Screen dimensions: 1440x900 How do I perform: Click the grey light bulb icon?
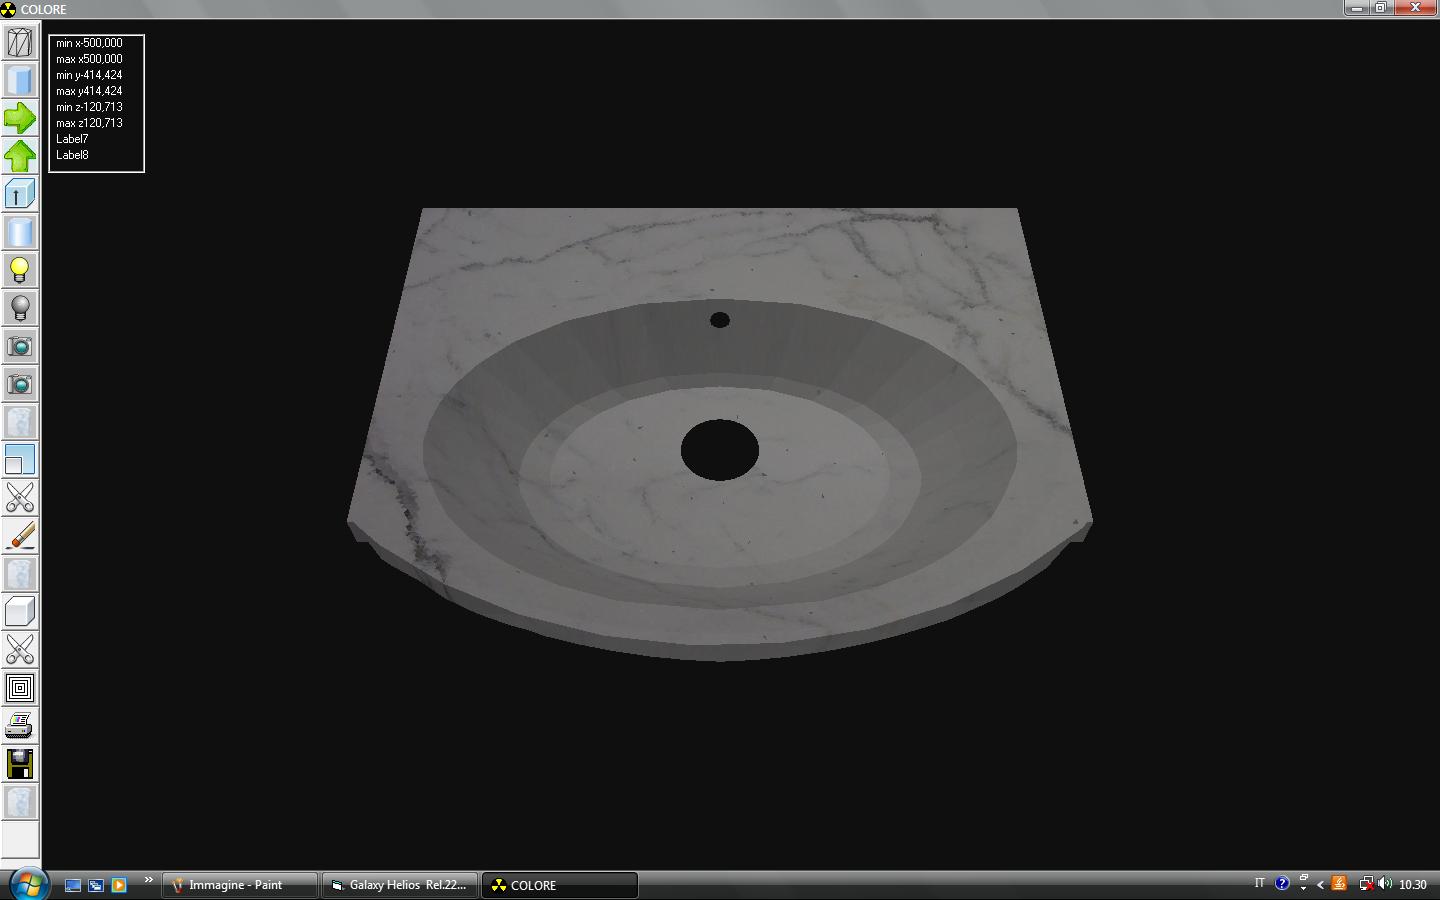(20, 308)
